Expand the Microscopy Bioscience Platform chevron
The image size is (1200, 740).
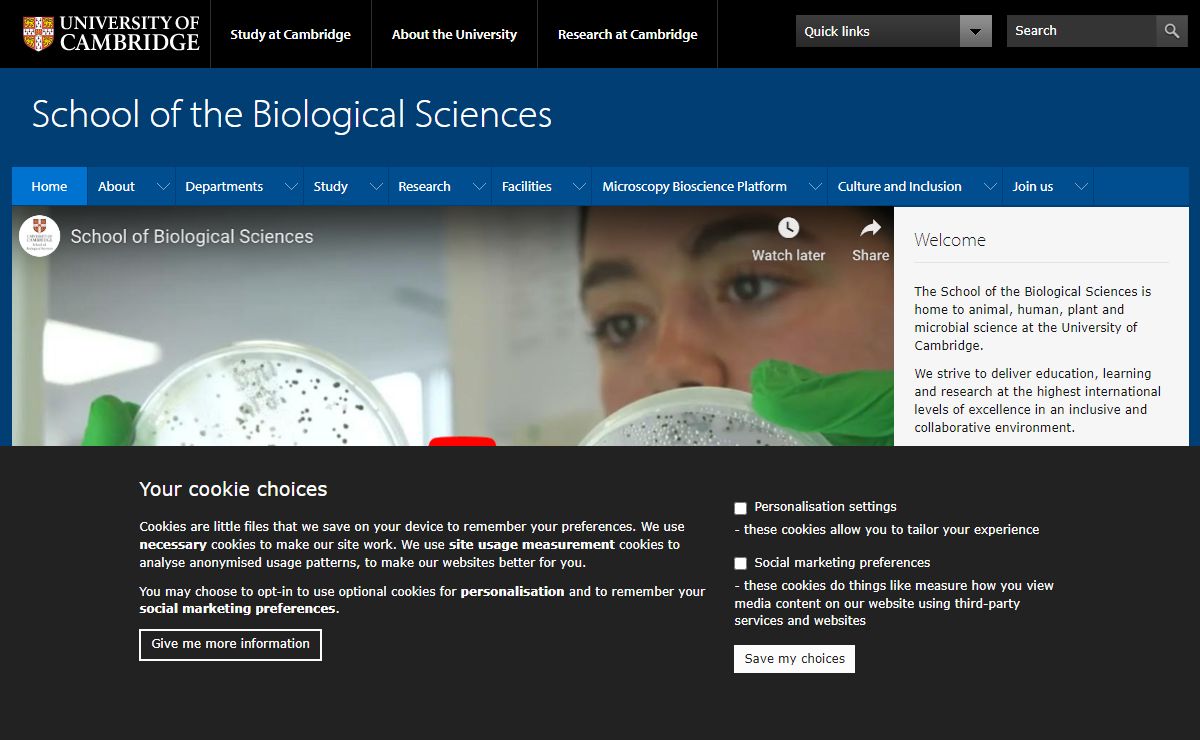click(815, 186)
